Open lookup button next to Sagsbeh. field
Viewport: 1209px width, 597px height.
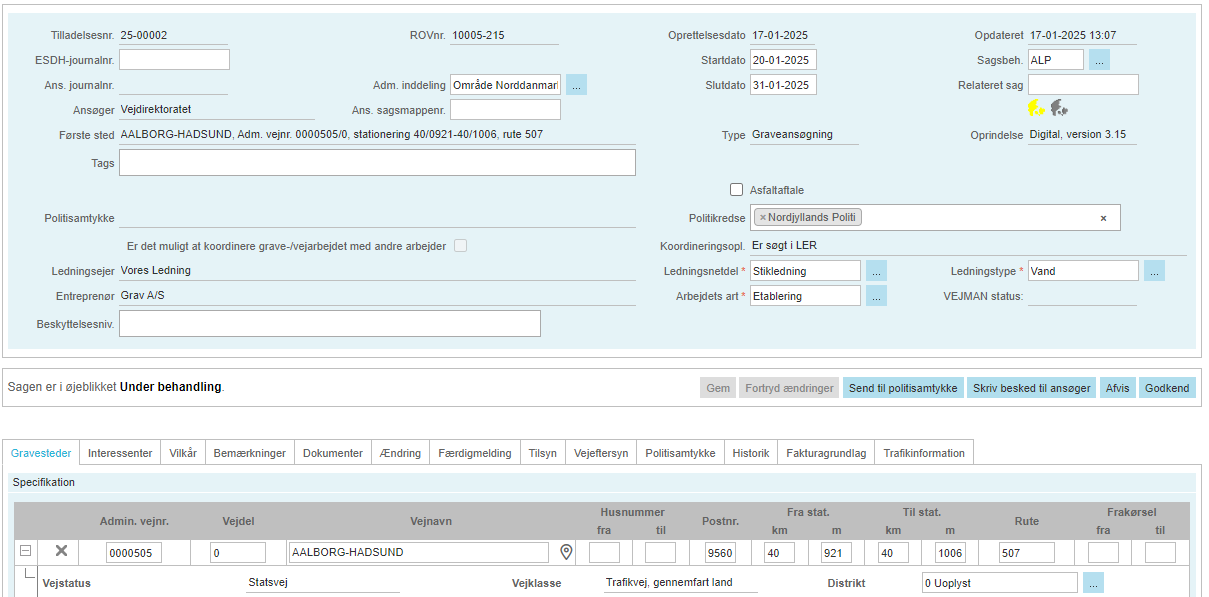pyautogui.click(x=1099, y=60)
